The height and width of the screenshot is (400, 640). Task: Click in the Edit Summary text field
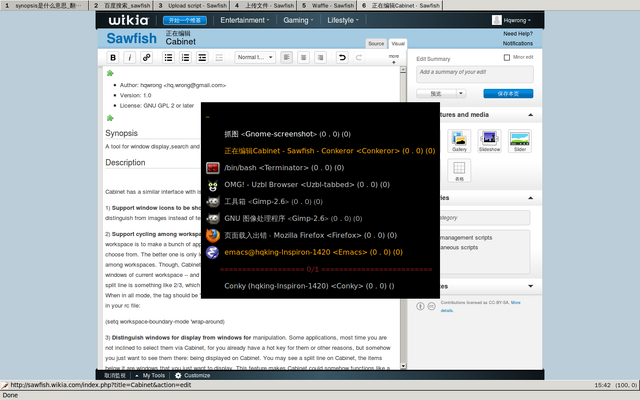(475, 74)
